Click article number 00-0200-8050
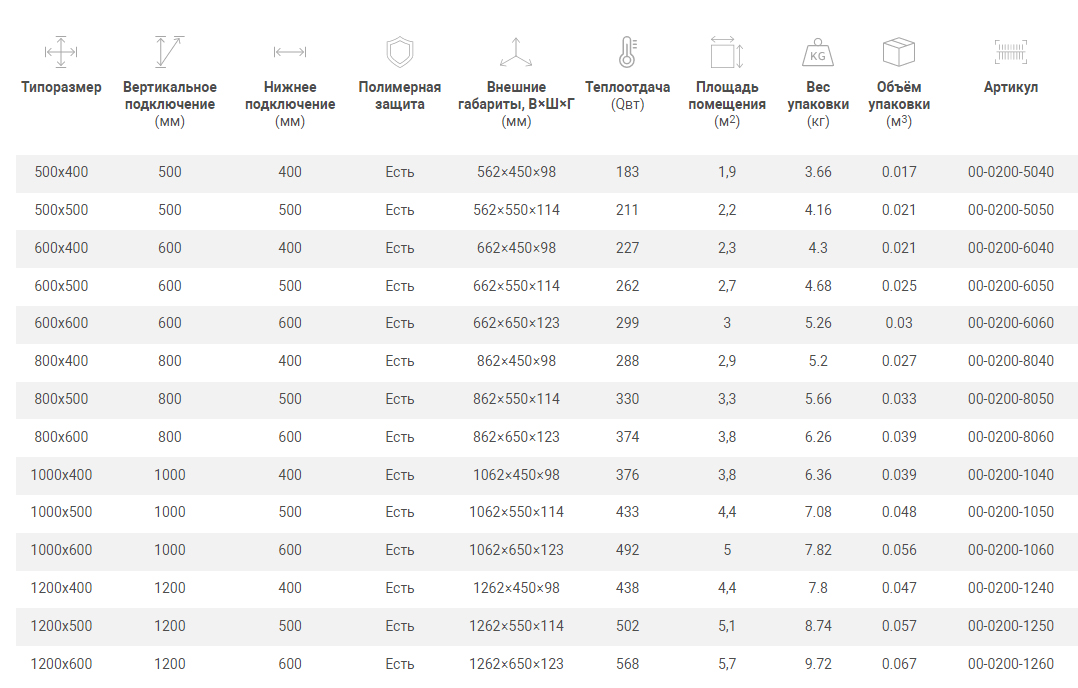This screenshot has height=688, width=1078. pyautogui.click(x=1010, y=399)
